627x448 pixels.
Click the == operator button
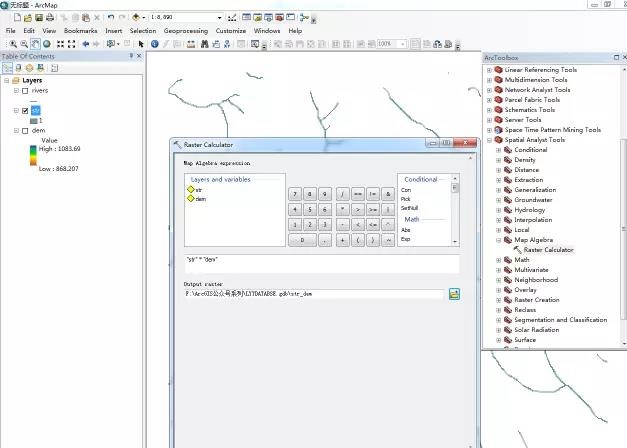pos(358,194)
